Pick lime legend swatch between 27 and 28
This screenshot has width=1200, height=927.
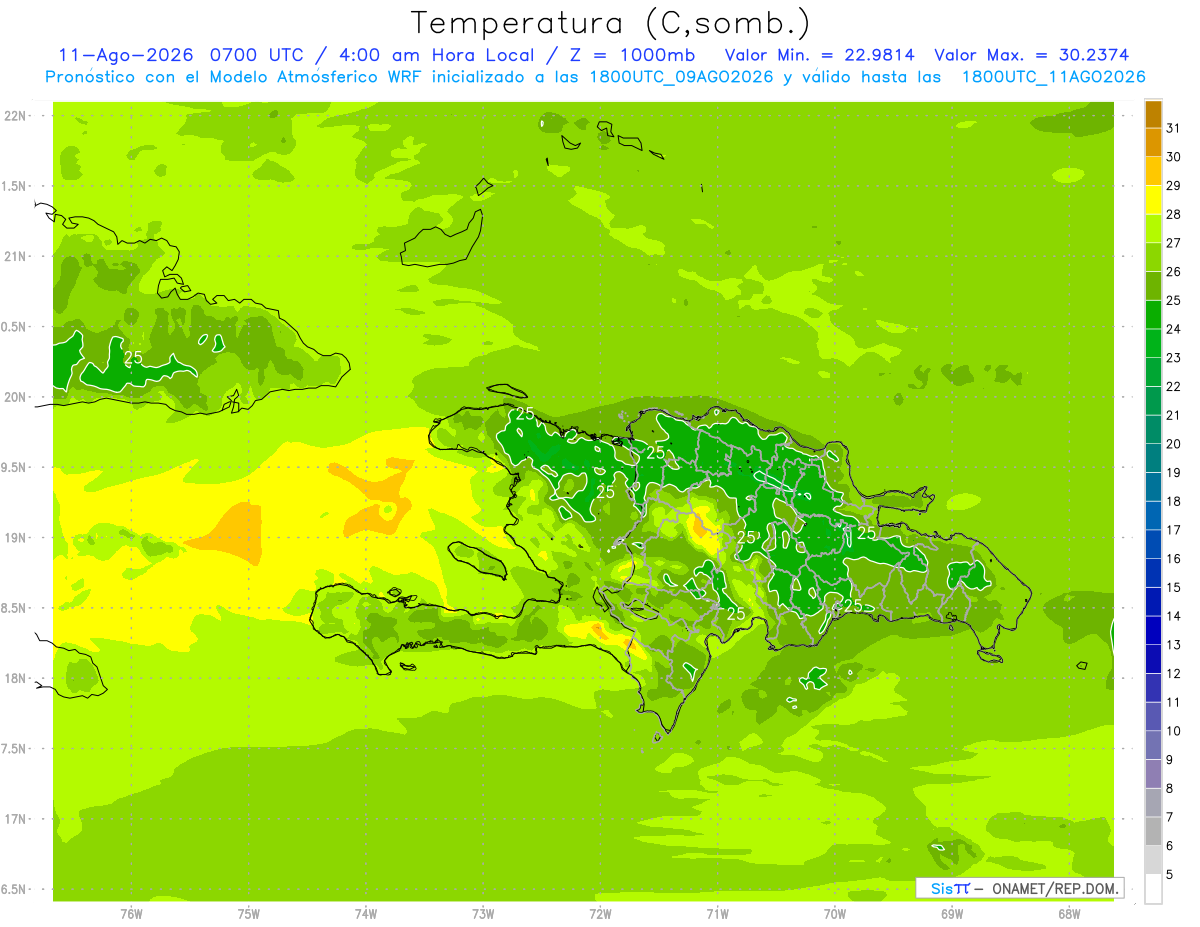pos(1153,230)
